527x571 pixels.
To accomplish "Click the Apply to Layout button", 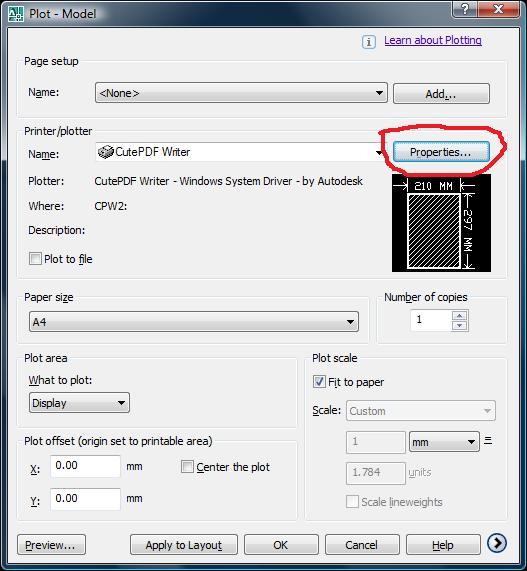I will pos(184,545).
